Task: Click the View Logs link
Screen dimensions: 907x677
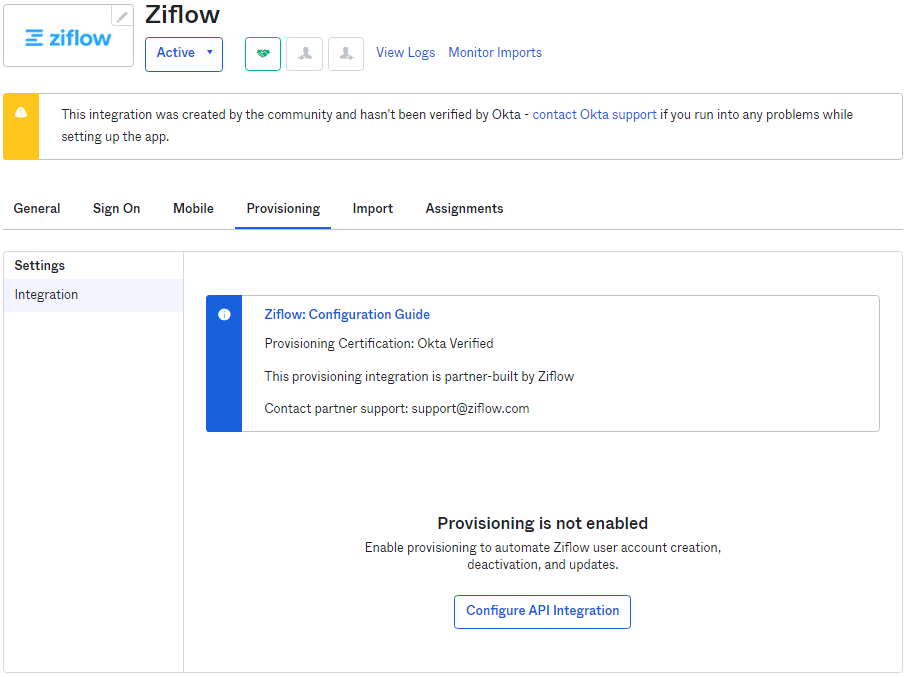Action: click(405, 53)
